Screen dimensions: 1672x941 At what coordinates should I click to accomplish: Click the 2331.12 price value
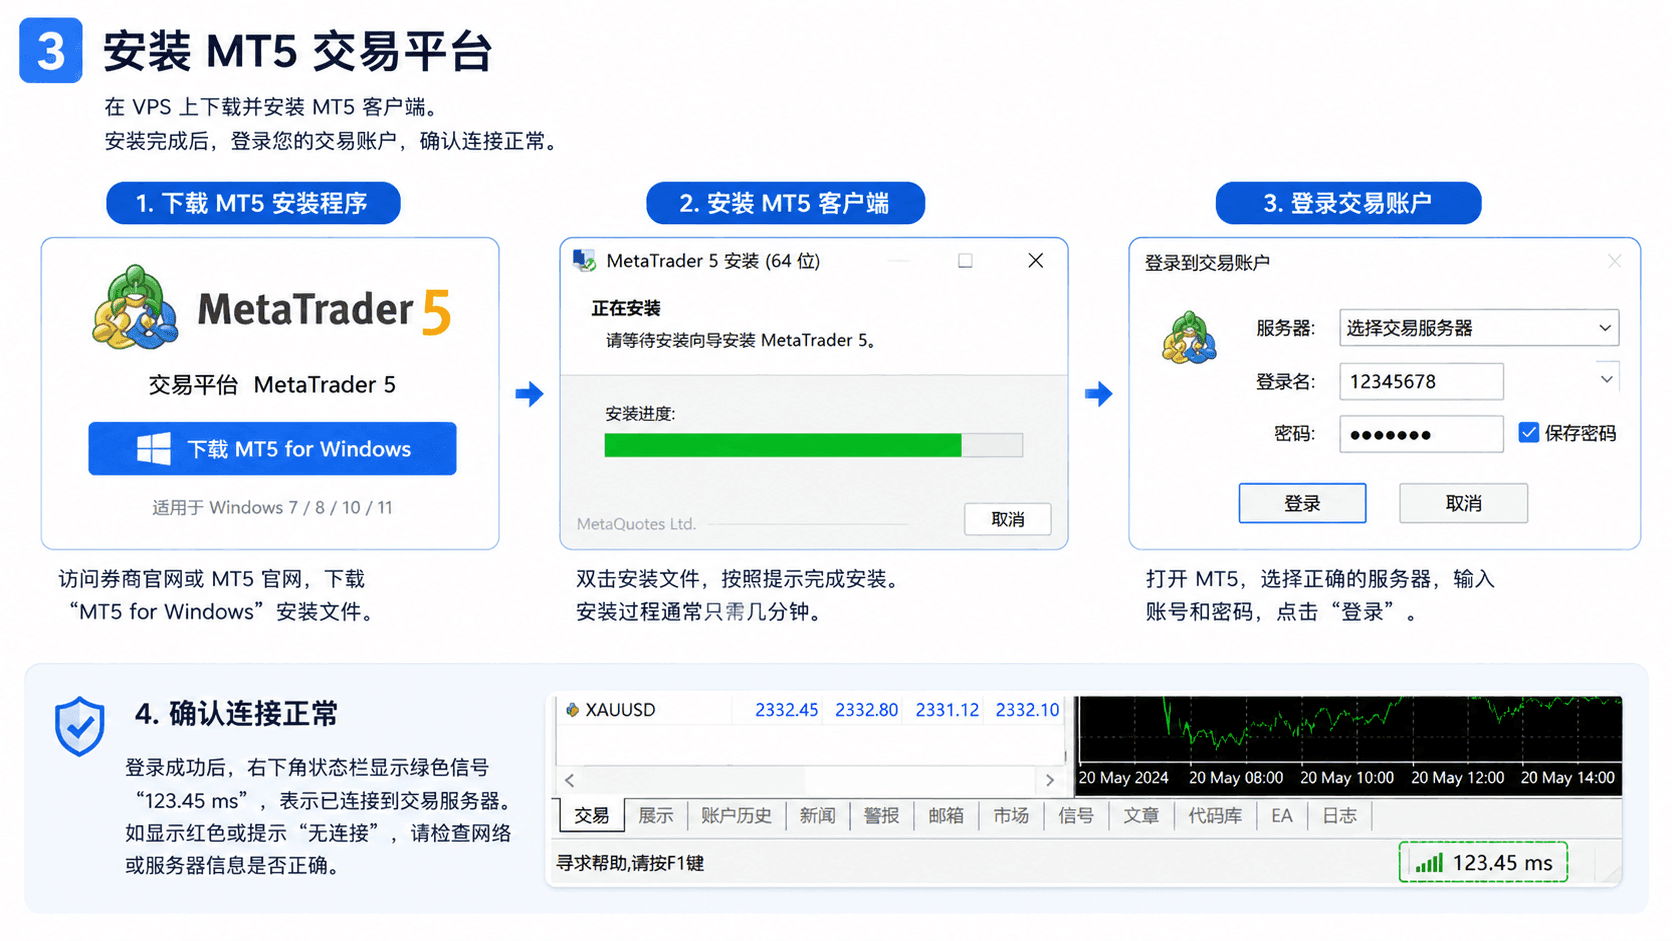[x=947, y=710]
